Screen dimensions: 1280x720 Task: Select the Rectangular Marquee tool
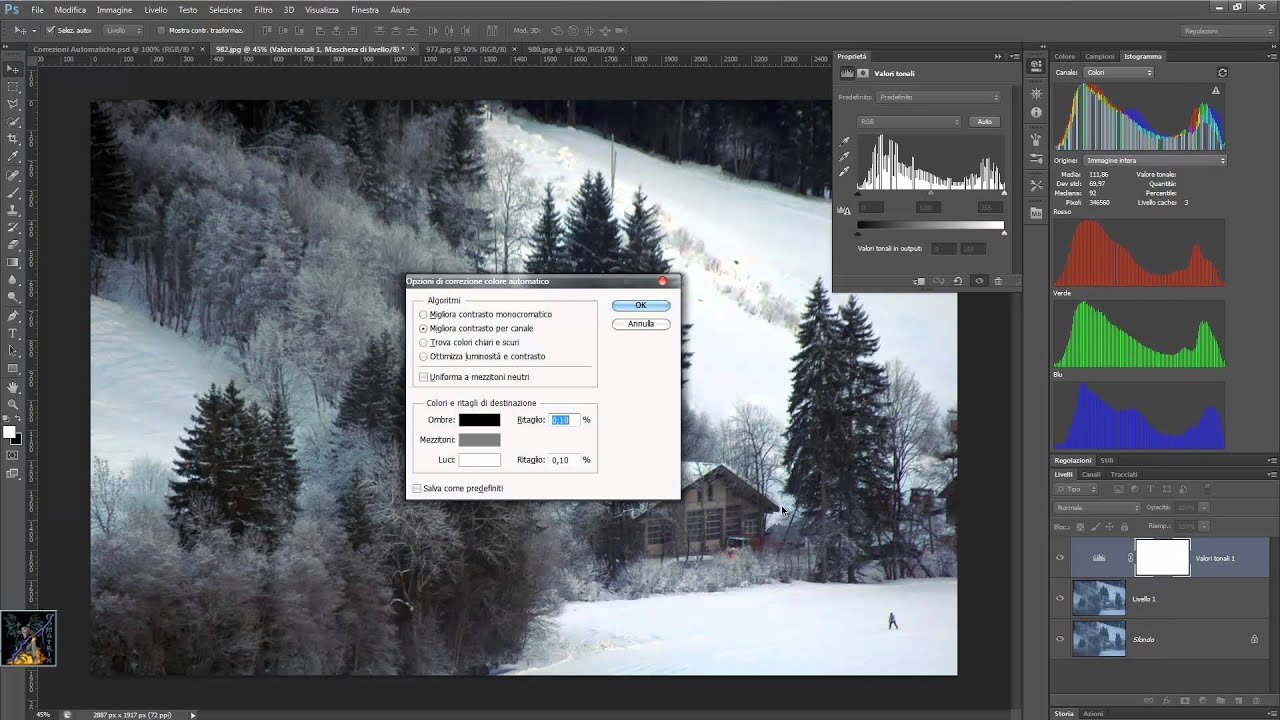pos(13,87)
